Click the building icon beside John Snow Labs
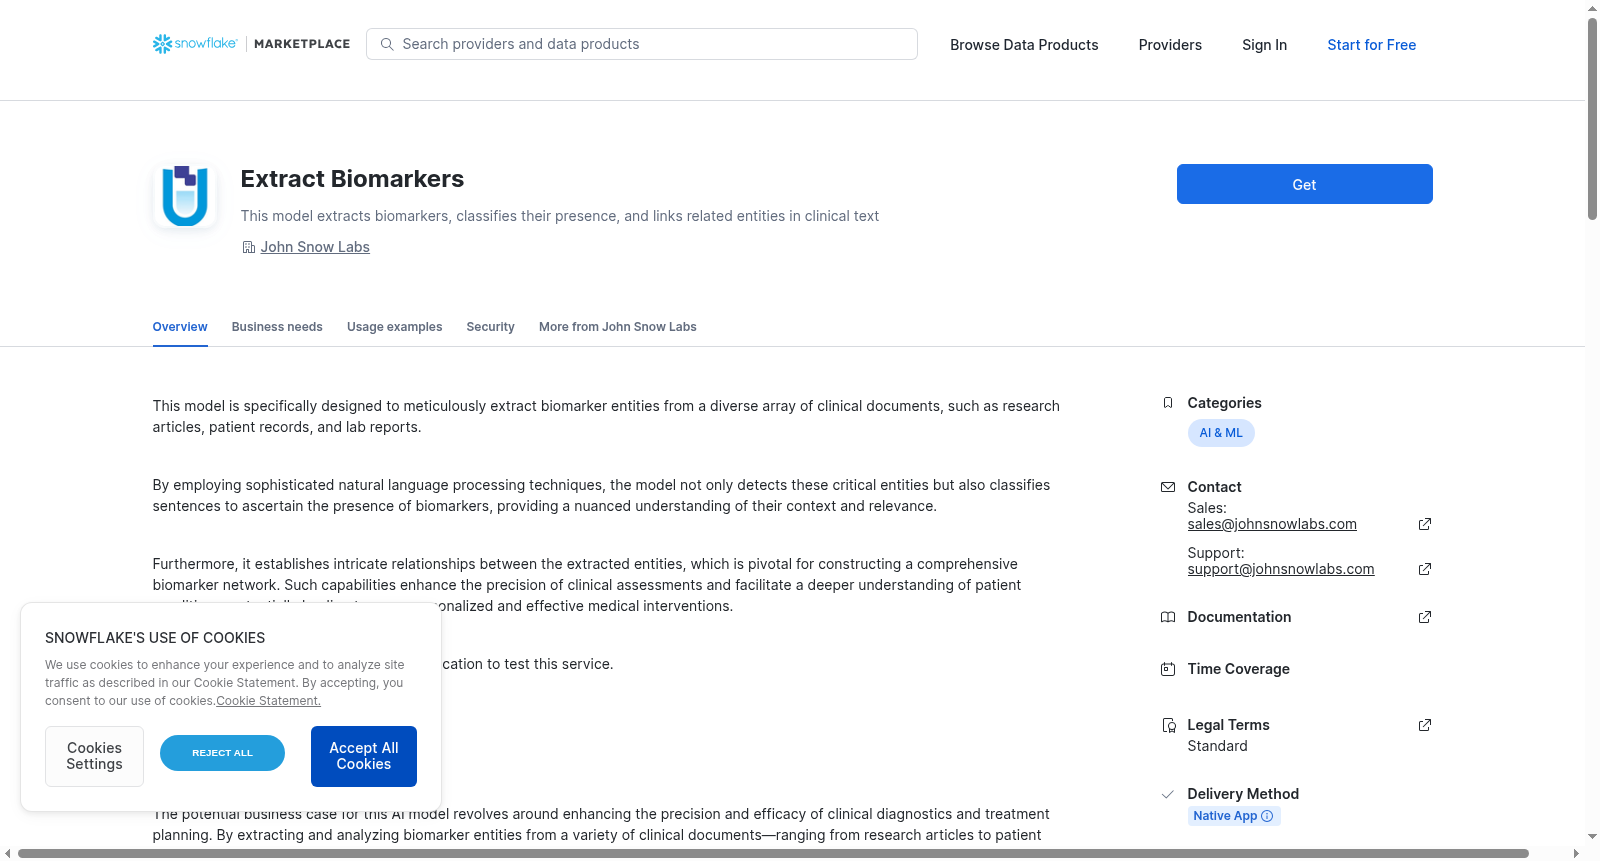 pos(249,247)
